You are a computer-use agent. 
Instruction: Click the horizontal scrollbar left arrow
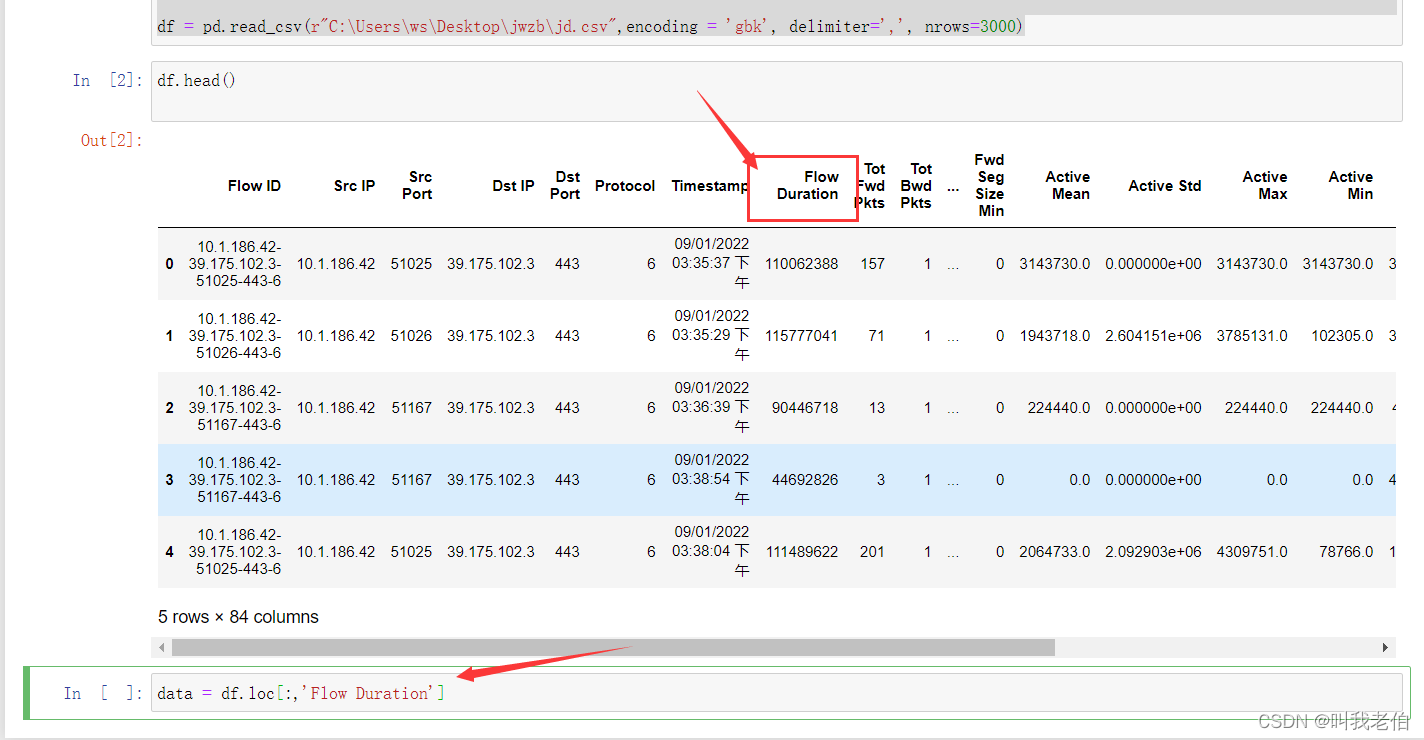click(x=161, y=648)
